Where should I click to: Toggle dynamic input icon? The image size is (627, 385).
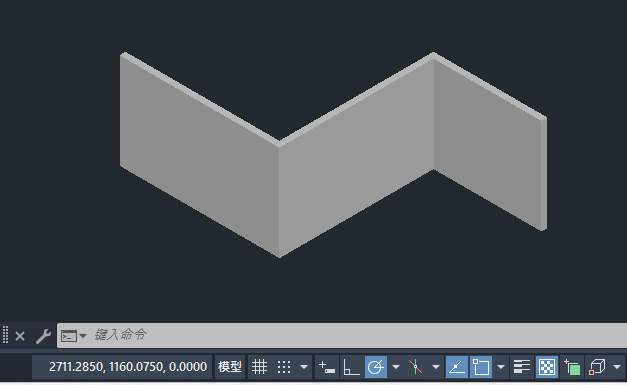click(x=327, y=367)
